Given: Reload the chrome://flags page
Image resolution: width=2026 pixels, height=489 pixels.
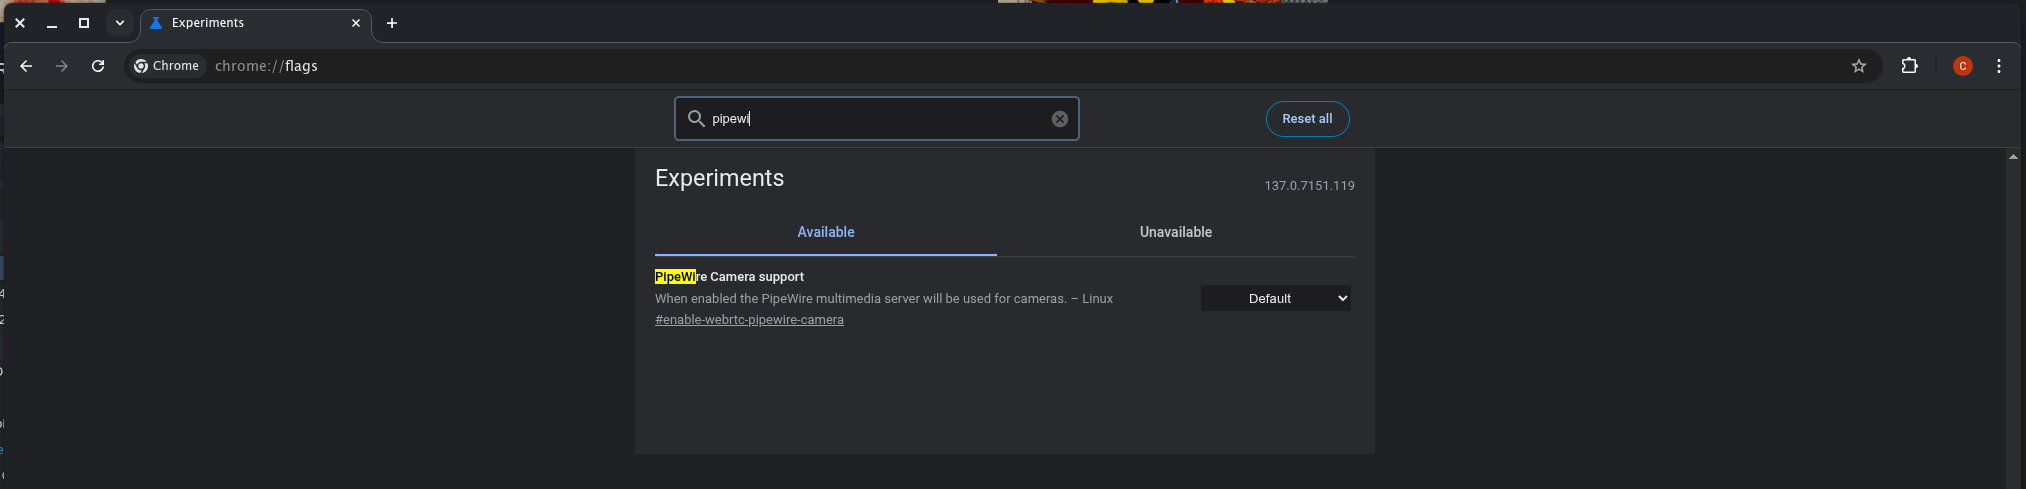Looking at the screenshot, I should coord(98,66).
